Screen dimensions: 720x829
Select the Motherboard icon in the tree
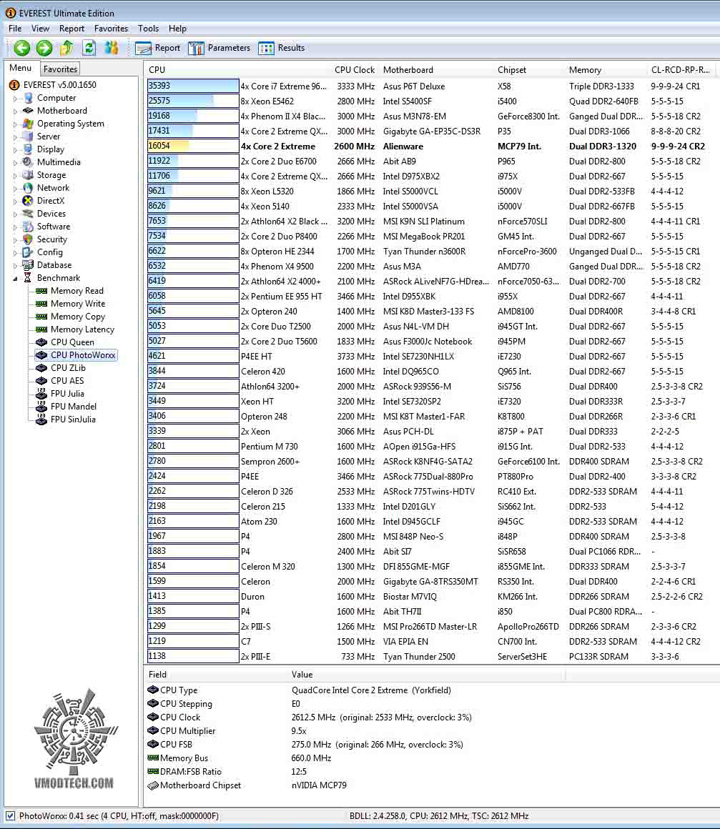[29, 110]
